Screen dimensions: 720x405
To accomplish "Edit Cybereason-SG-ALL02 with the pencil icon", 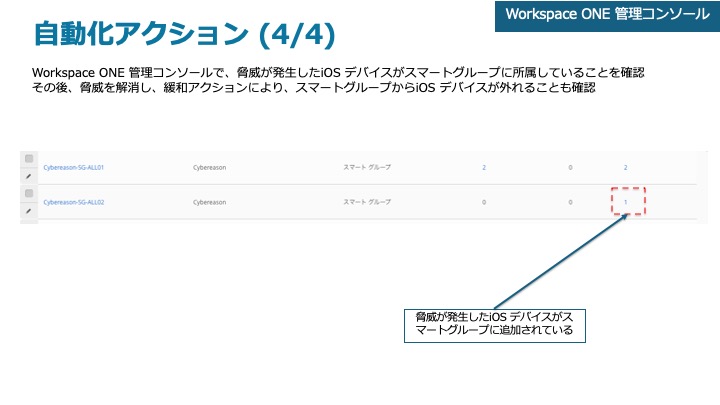I will [28, 211].
